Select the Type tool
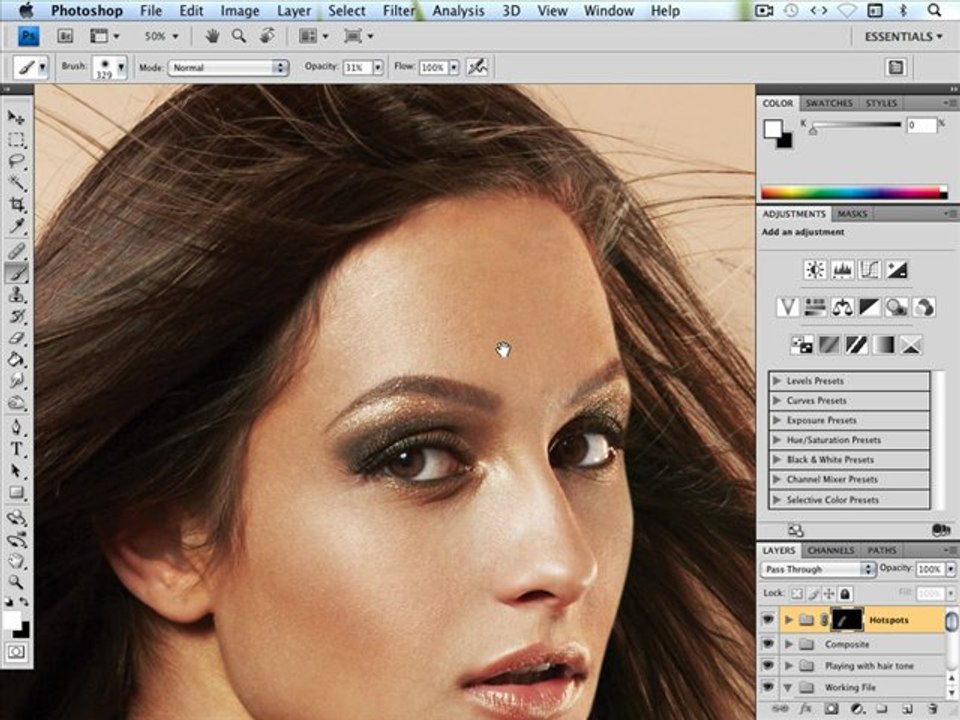This screenshot has height=720, width=960. pyautogui.click(x=16, y=449)
